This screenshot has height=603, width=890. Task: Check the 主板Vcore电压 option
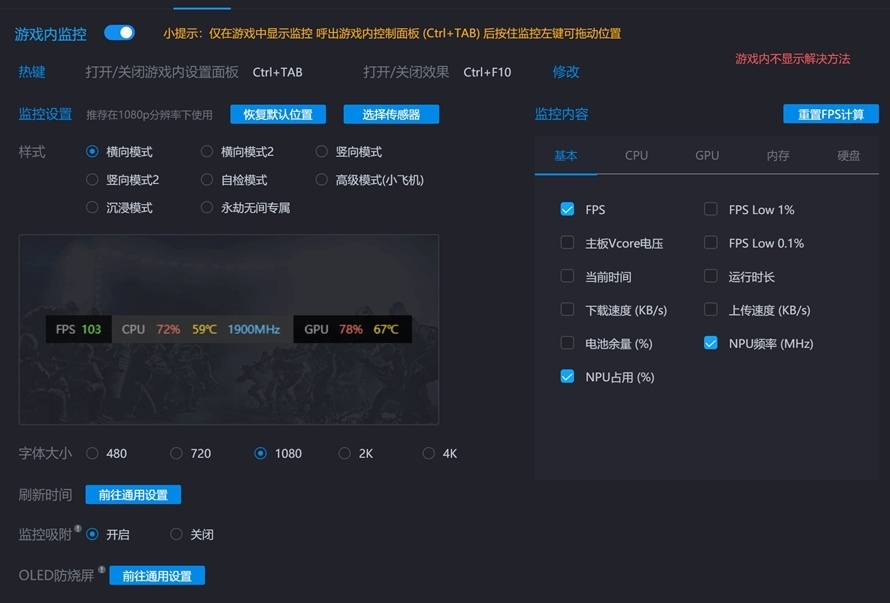[567, 243]
